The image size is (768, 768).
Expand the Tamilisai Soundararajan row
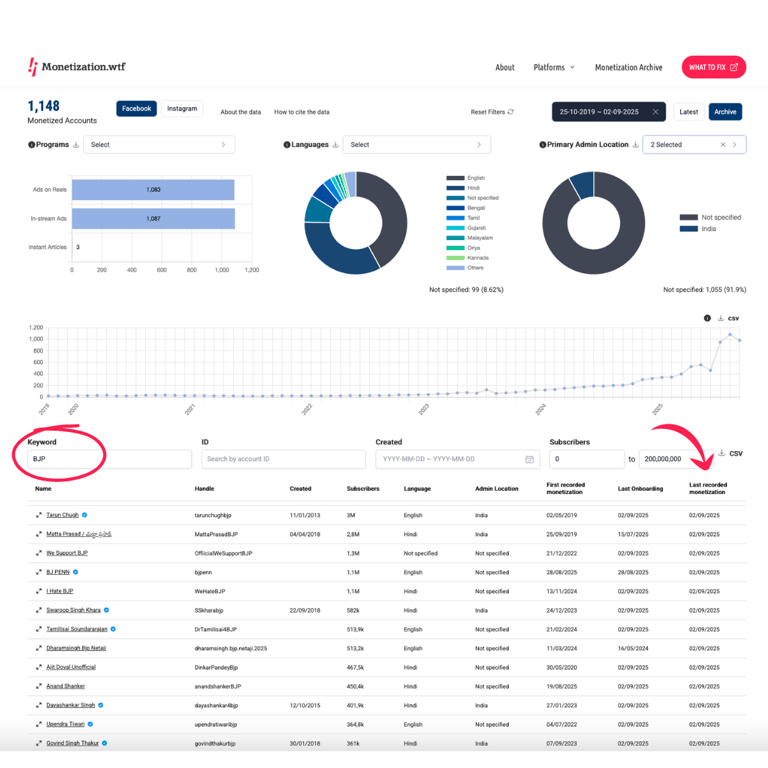(x=39, y=629)
